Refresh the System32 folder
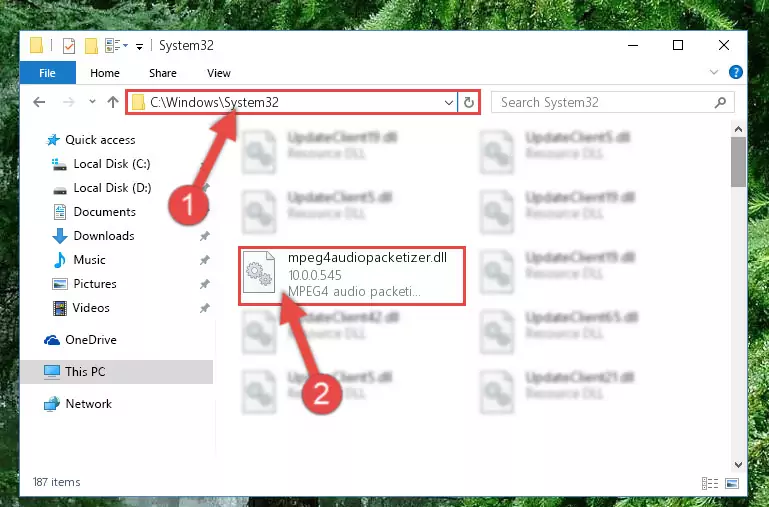769x507 pixels. (x=469, y=102)
